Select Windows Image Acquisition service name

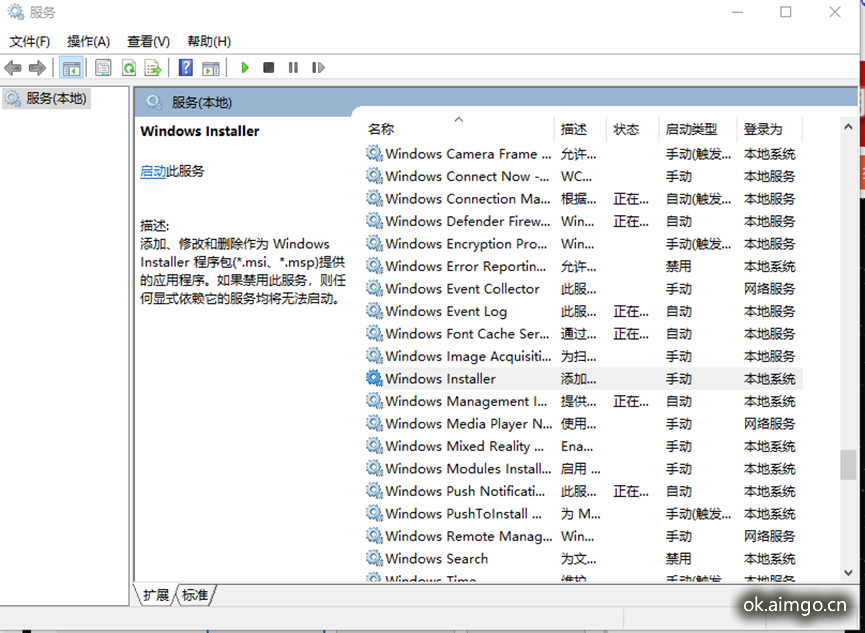point(468,356)
